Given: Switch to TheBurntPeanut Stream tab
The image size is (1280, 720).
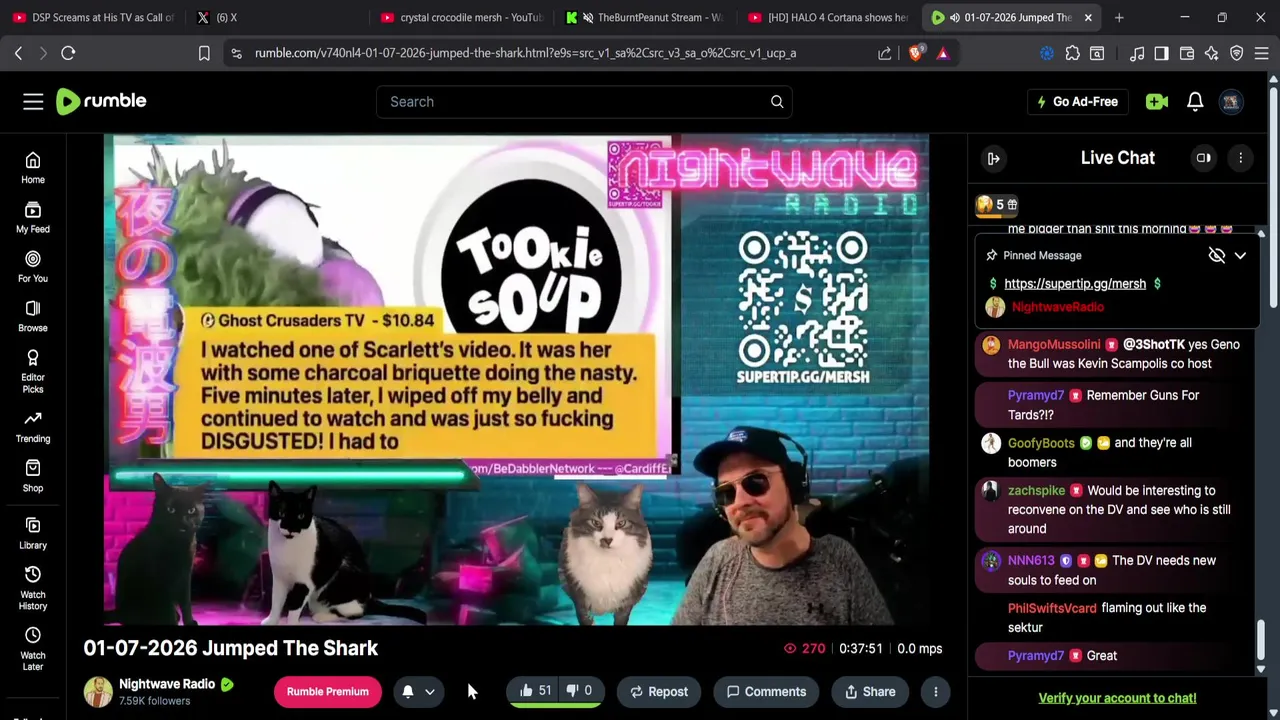Looking at the screenshot, I should click(x=645, y=17).
